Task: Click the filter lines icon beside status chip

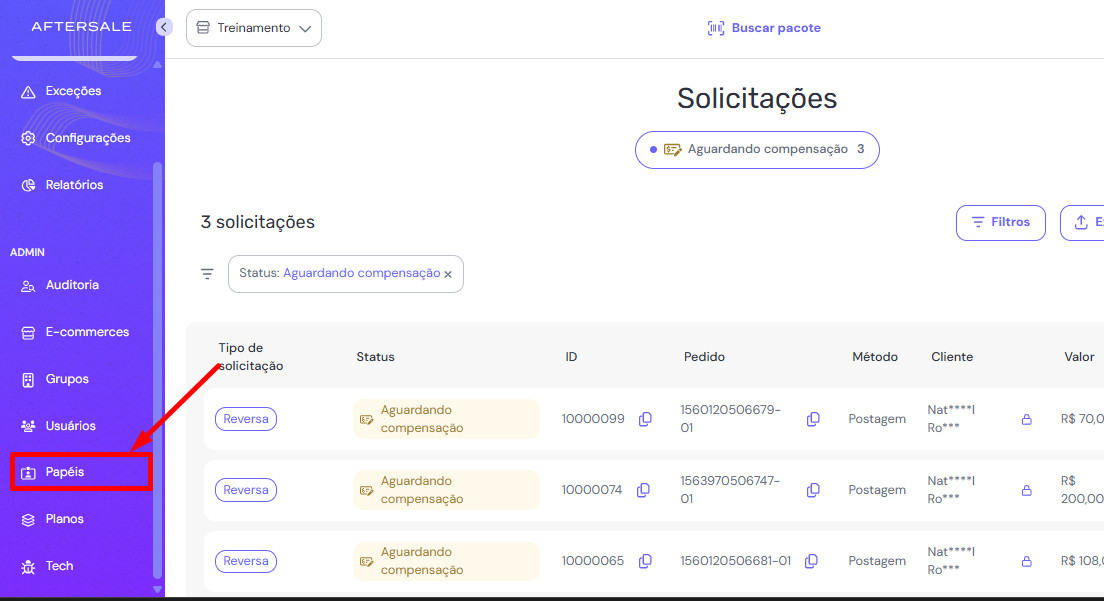Action: pos(207,274)
